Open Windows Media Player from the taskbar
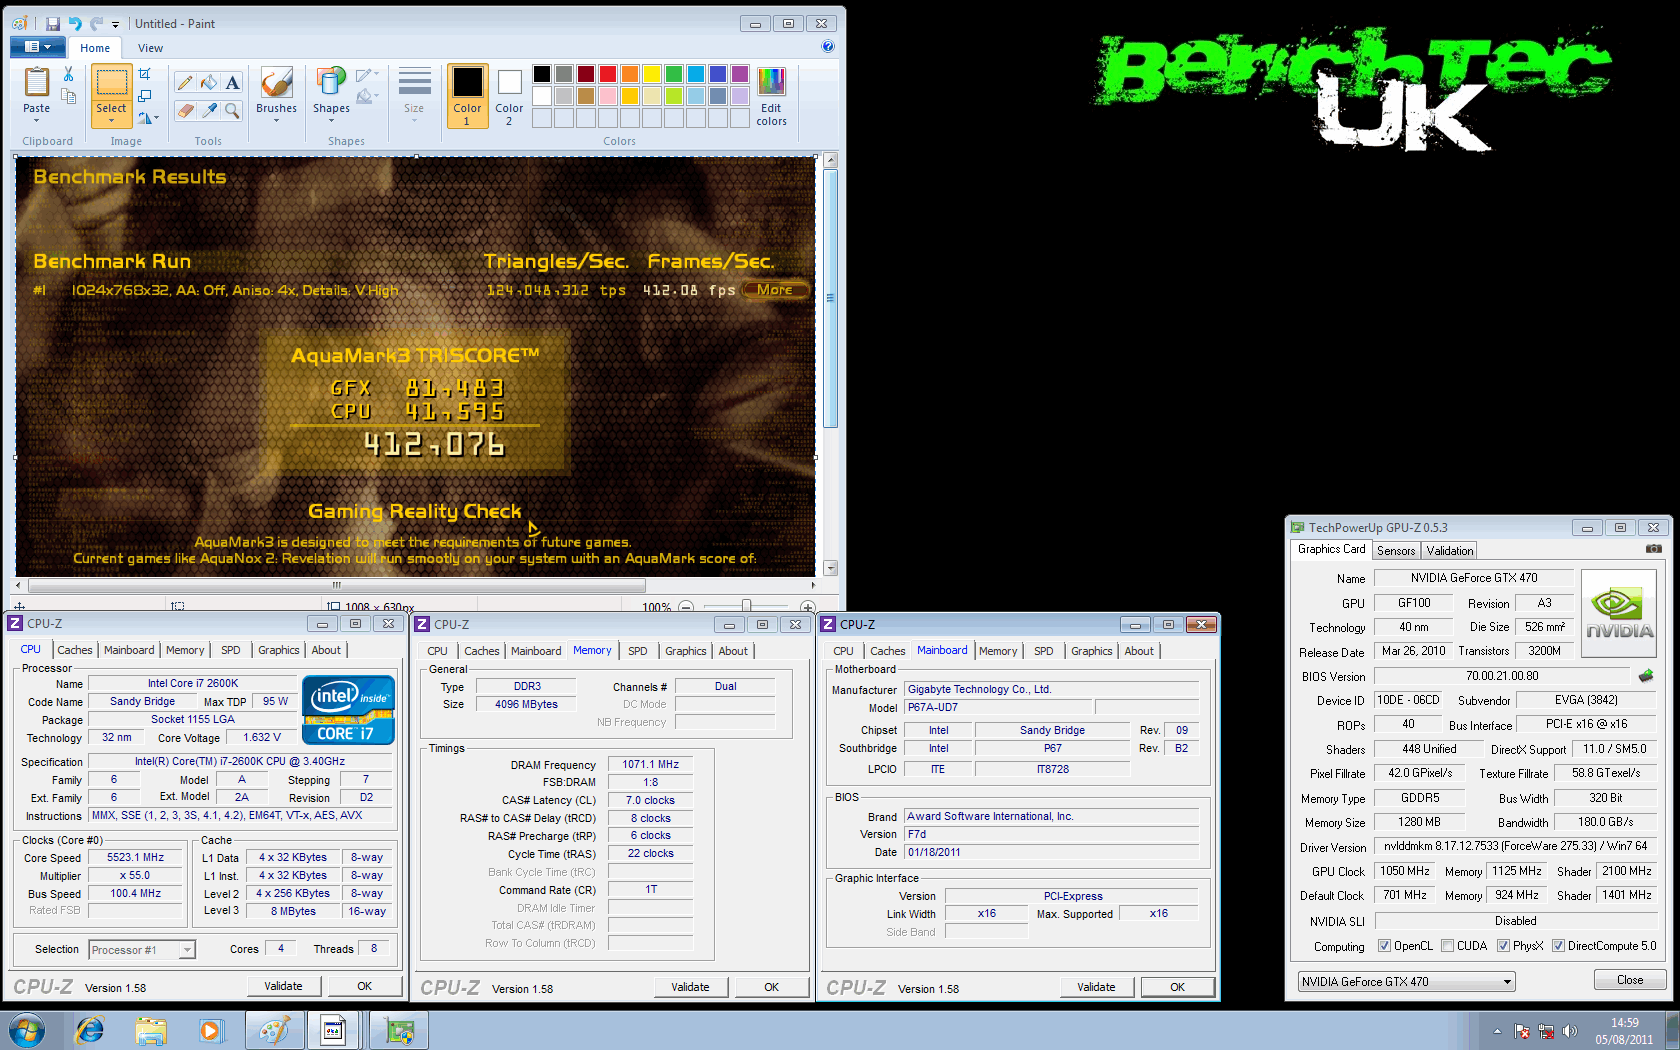The height and width of the screenshot is (1050, 1680). tap(210, 1030)
